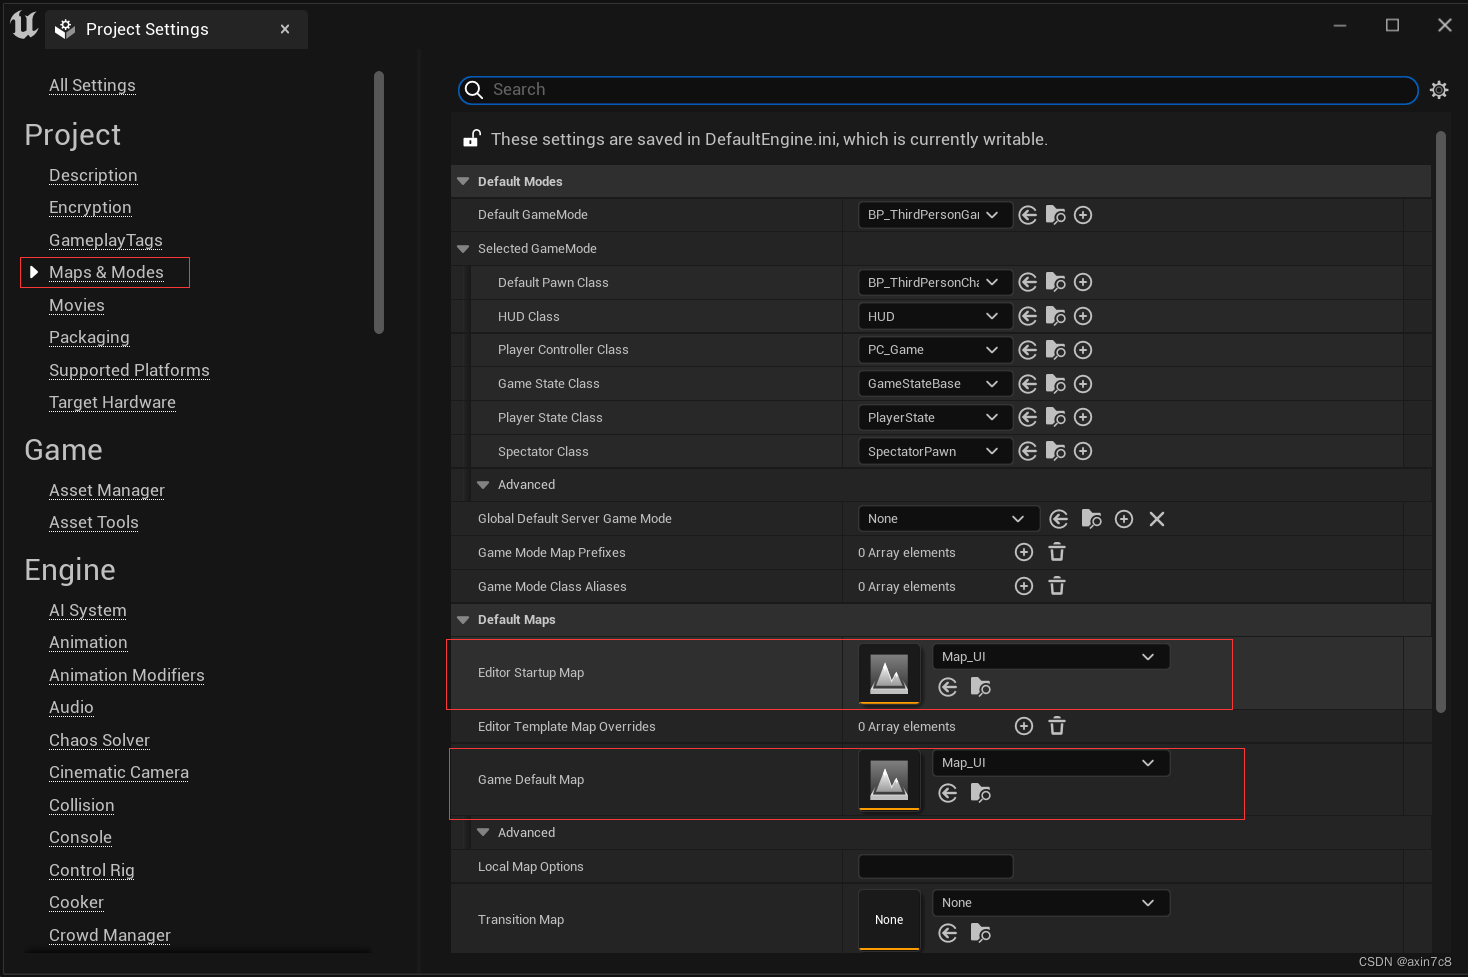
Task: Create new Default GameMode blueprint plus icon
Action: 1083,215
